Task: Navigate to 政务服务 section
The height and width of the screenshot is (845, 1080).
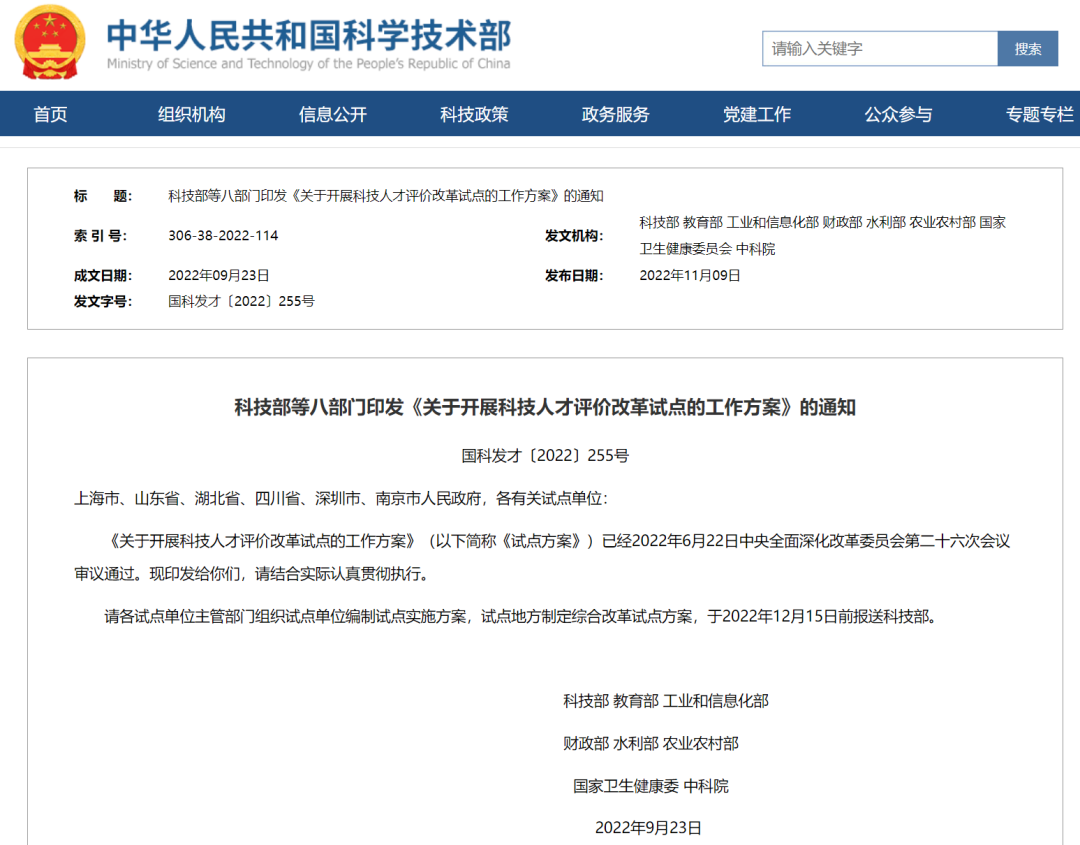Action: coord(615,114)
